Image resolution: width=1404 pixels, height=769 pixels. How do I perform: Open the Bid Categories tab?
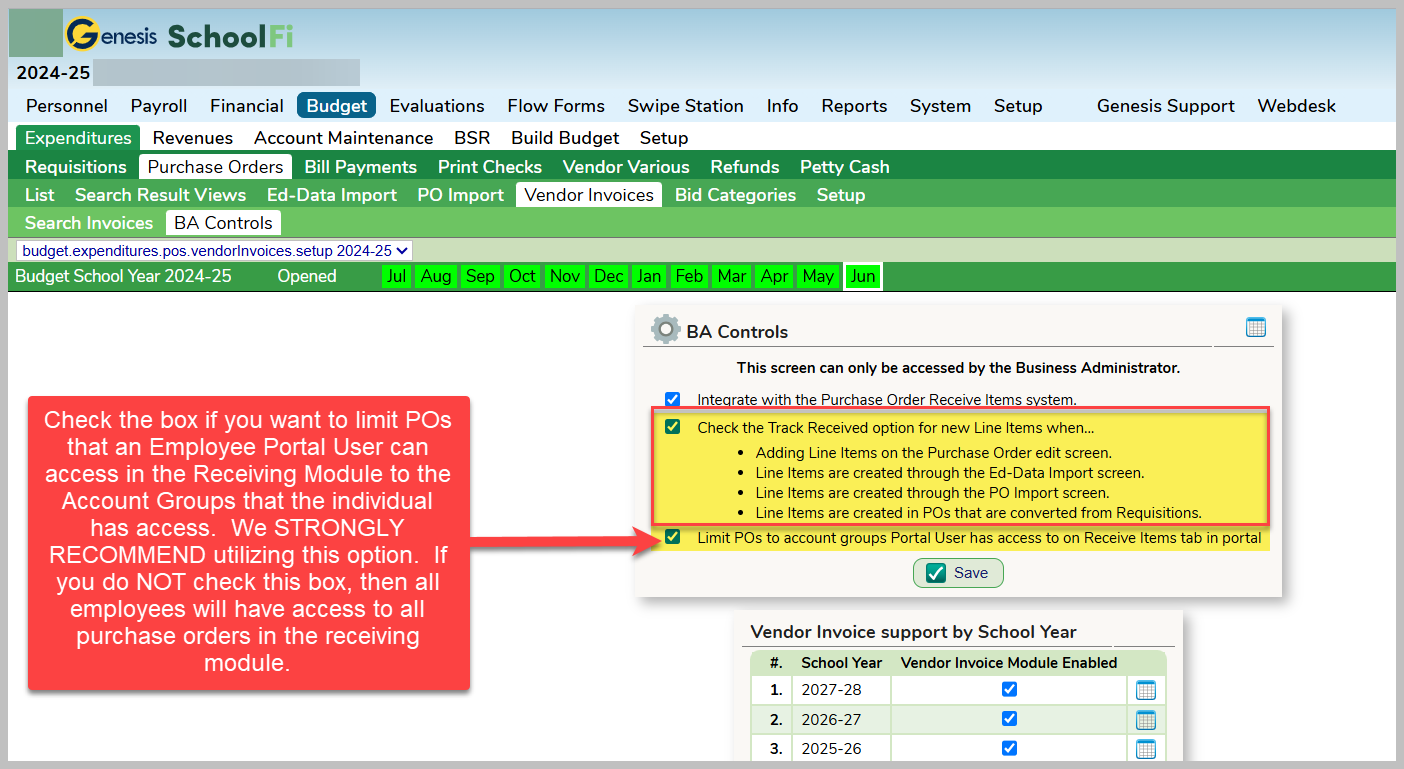736,195
